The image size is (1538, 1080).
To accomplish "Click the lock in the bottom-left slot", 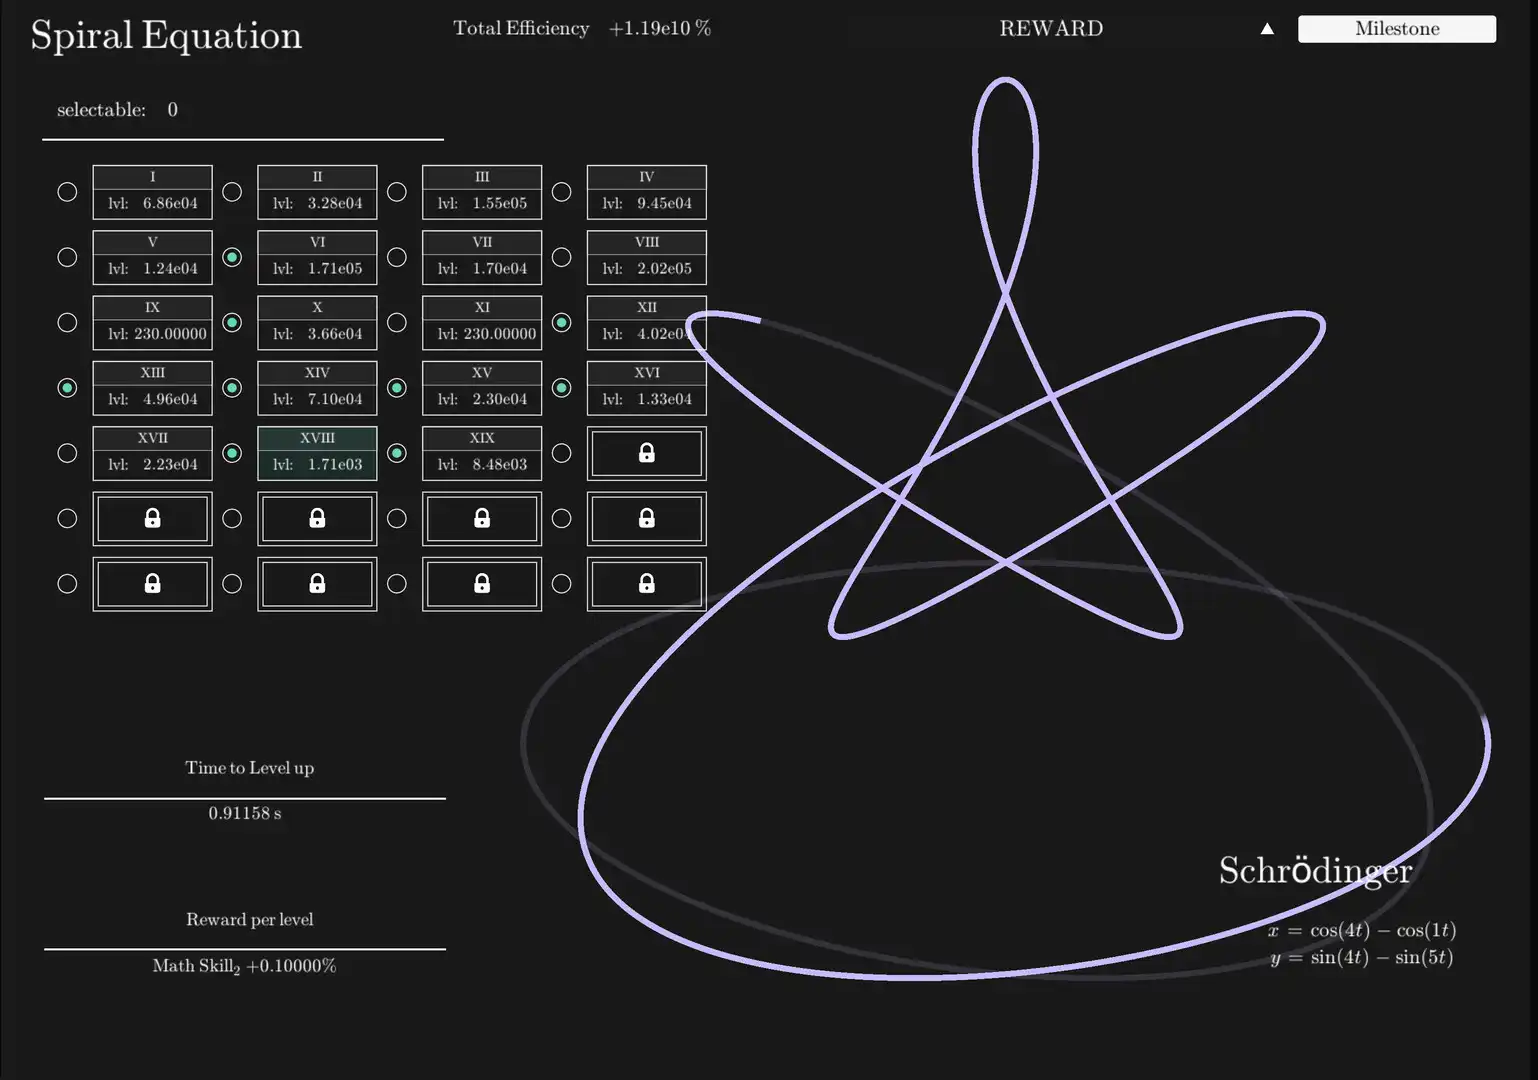I will pyautogui.click(x=152, y=583).
